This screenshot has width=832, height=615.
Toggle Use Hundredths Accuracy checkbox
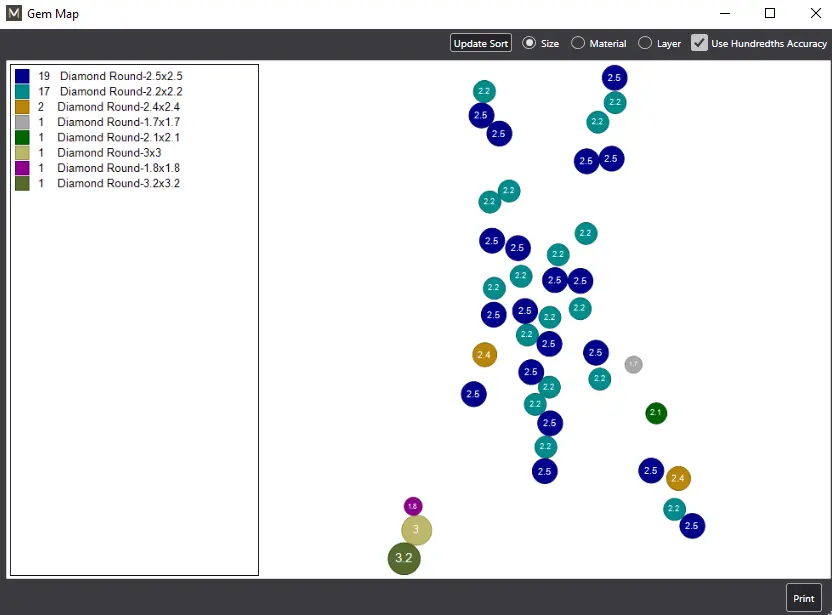[x=700, y=43]
